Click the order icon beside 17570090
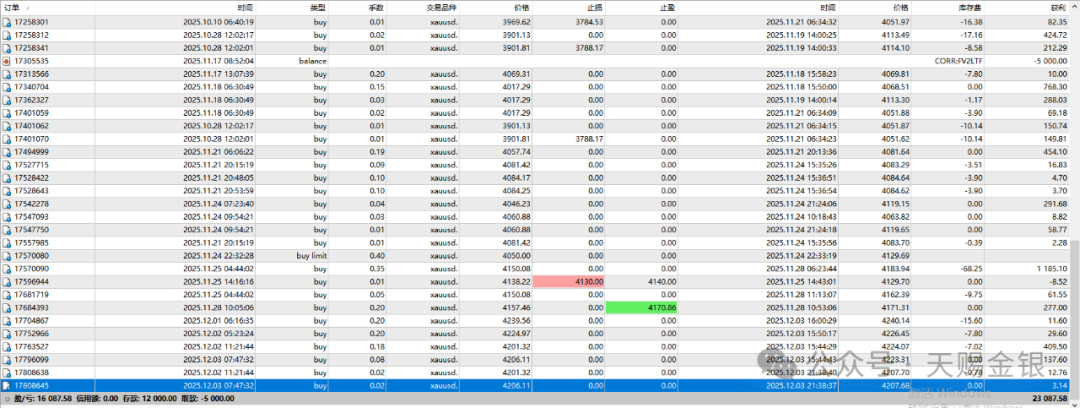Viewport: 1080px width, 408px height. pos(7,269)
